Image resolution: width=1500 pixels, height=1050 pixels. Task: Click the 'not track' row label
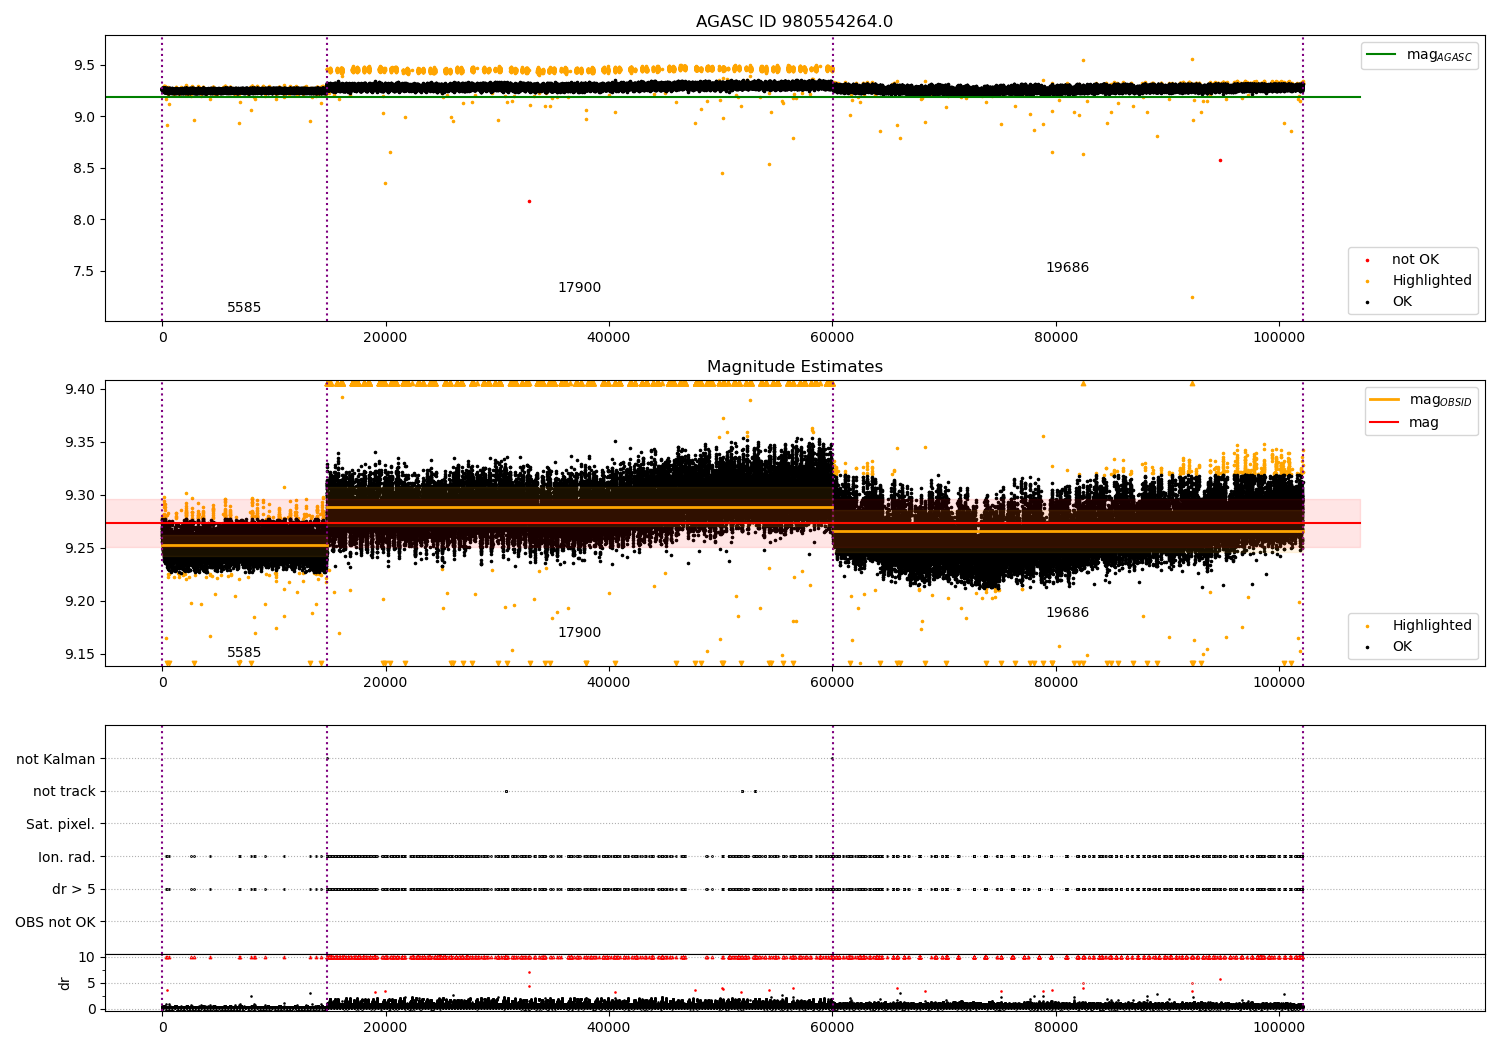[64, 792]
